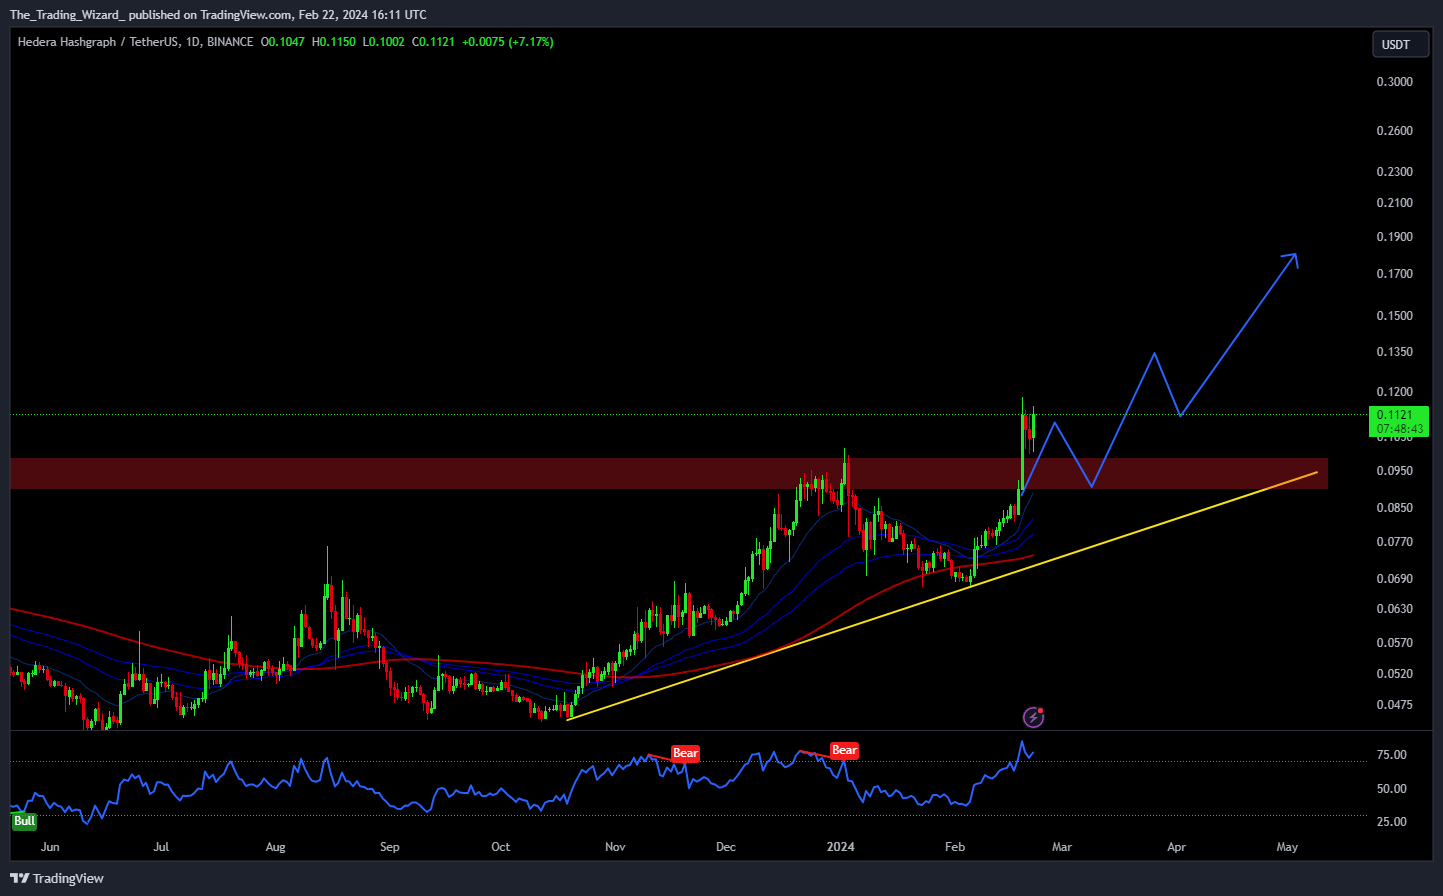Click the RSI 75.00 level label

(1392, 755)
